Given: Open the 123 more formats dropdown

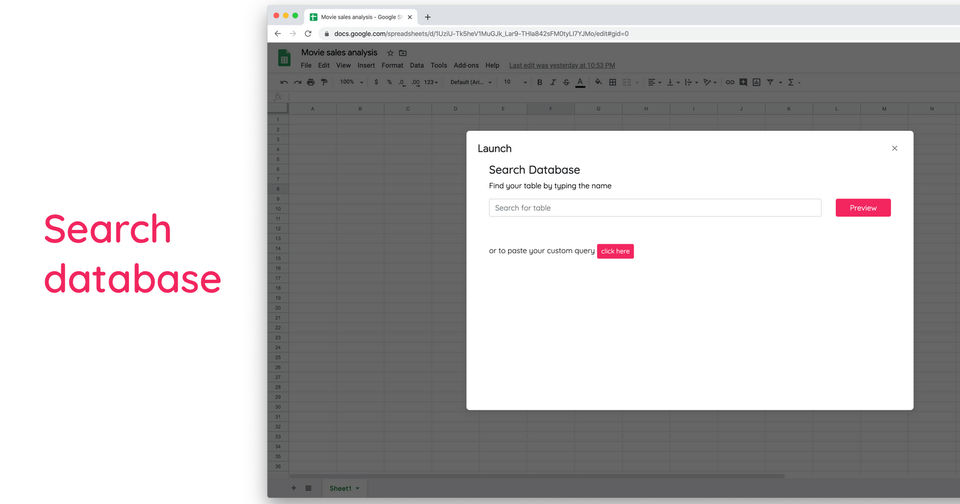Looking at the screenshot, I should pos(431,82).
